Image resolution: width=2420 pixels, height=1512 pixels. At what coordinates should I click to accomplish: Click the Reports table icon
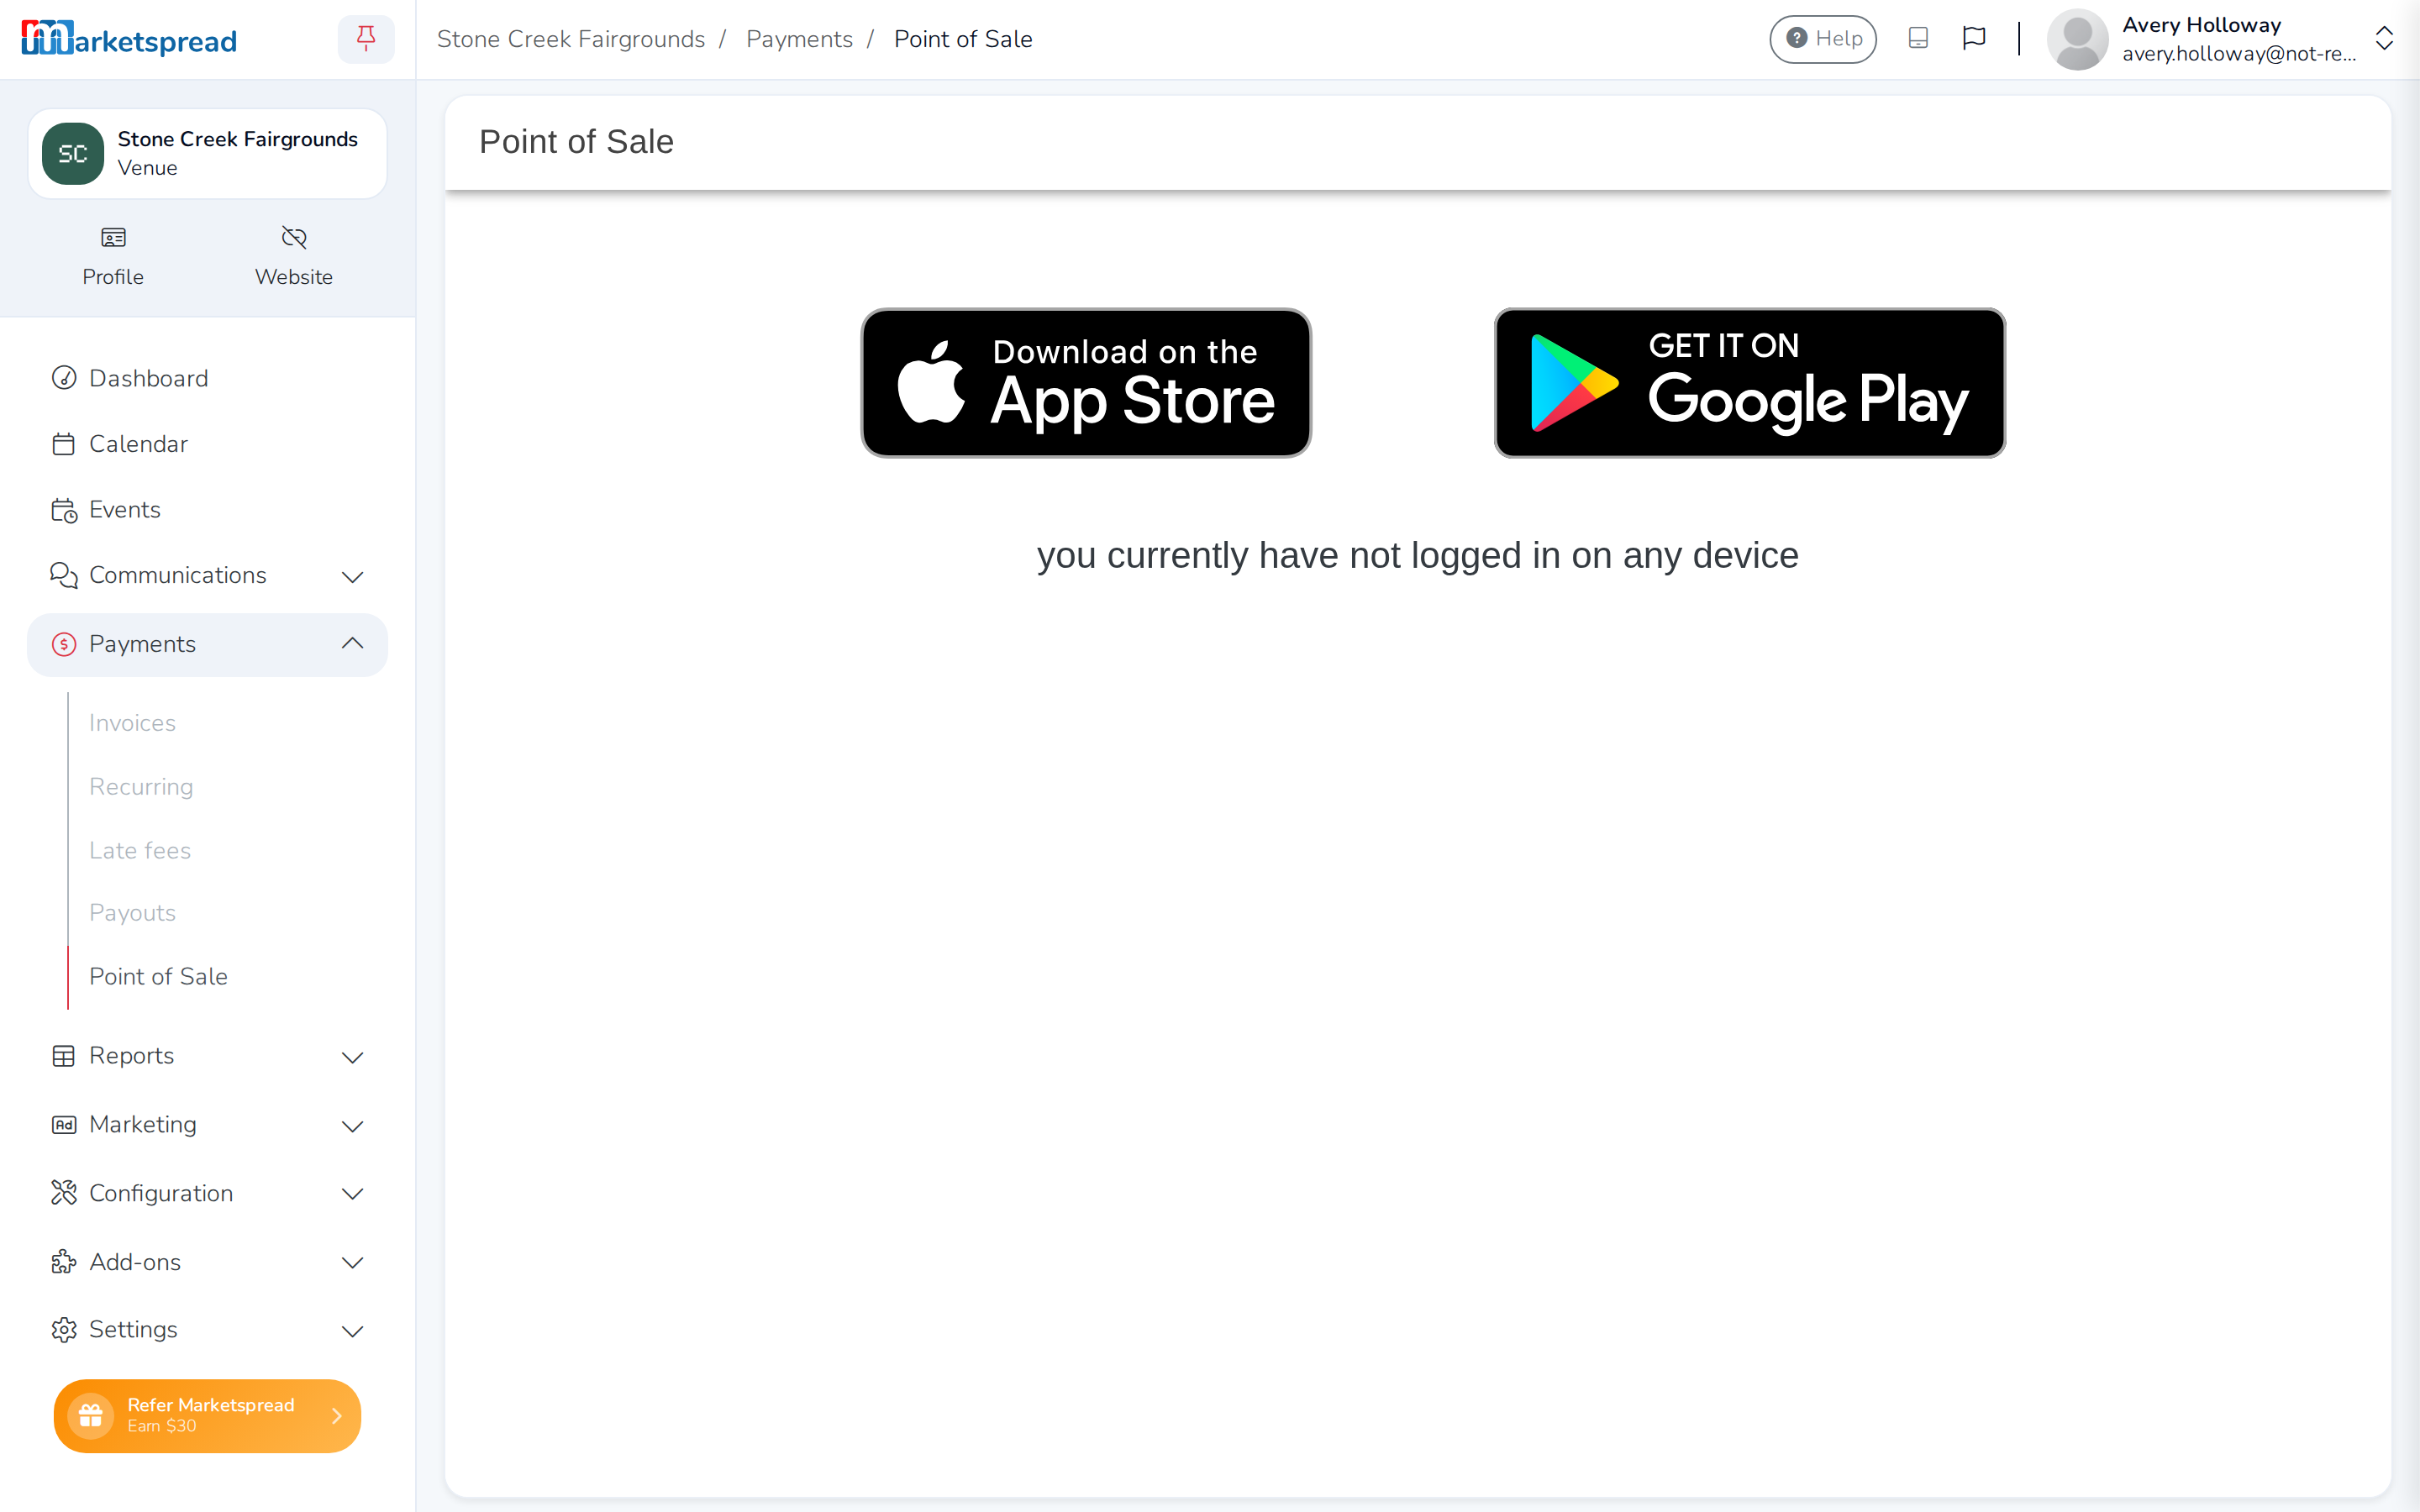pos(64,1056)
